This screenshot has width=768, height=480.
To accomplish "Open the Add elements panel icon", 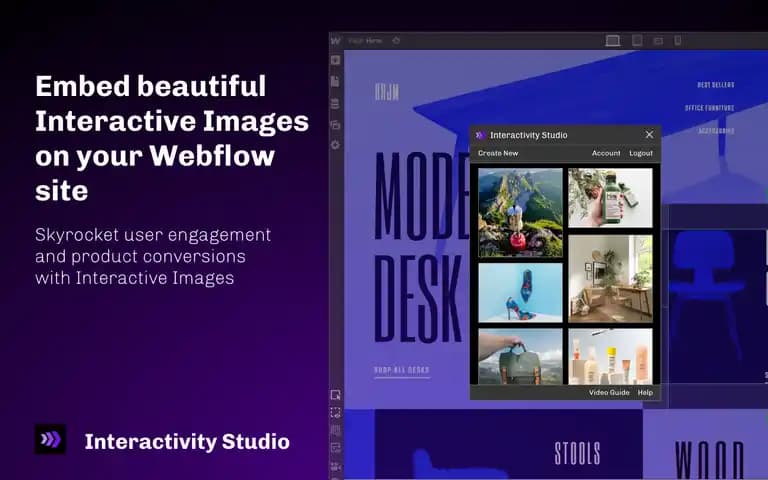I will 336,60.
